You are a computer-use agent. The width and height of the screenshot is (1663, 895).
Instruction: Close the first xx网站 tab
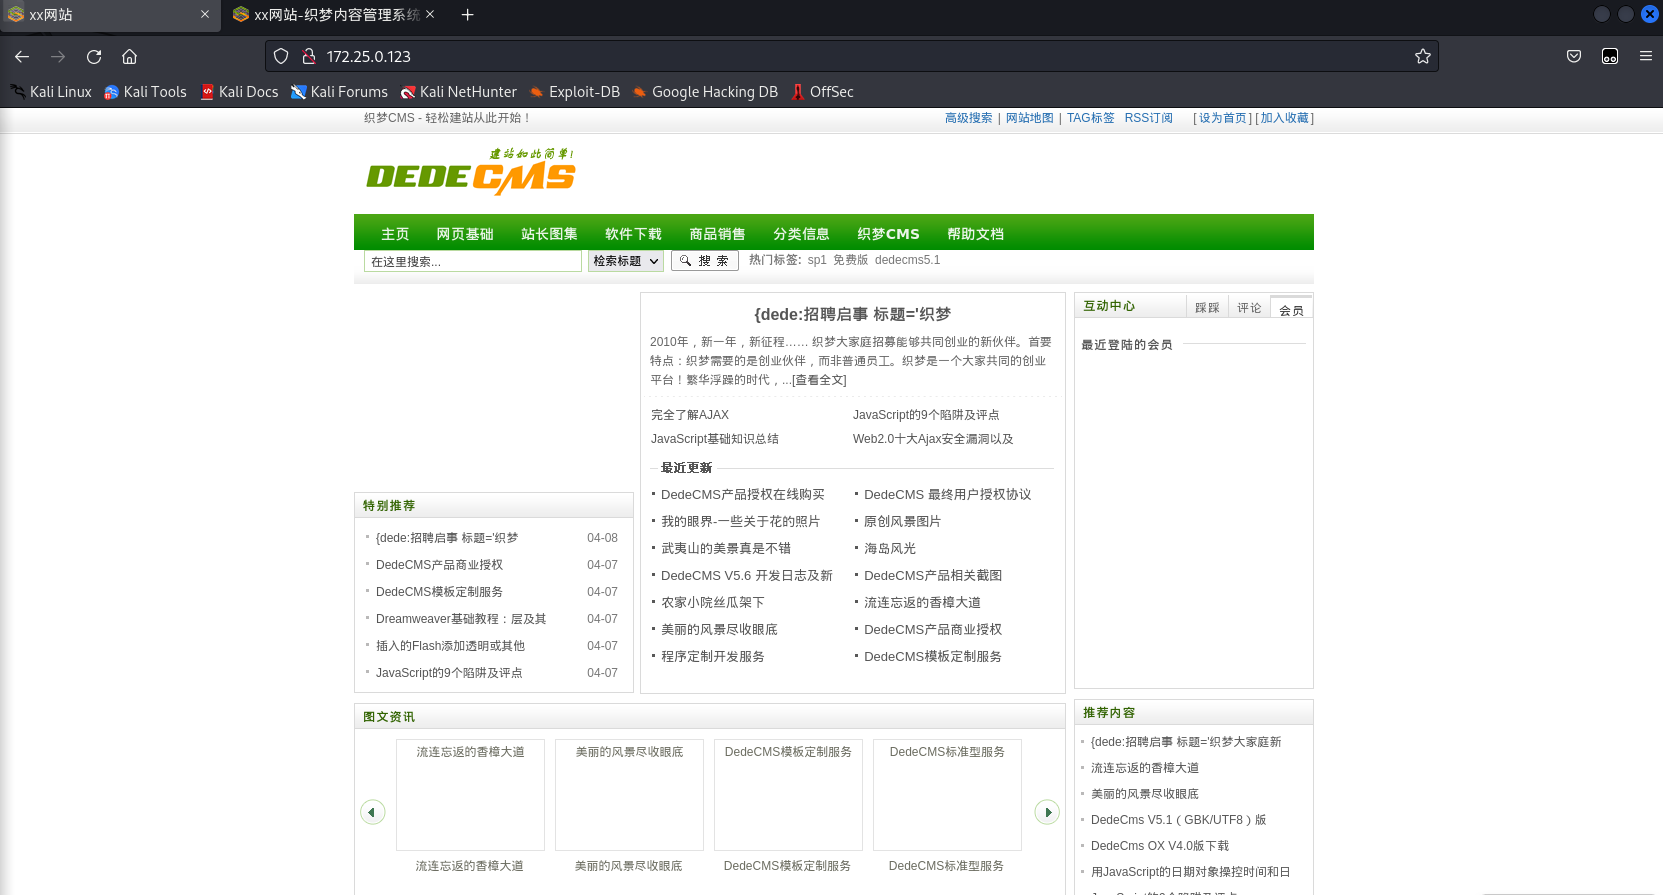pos(204,15)
